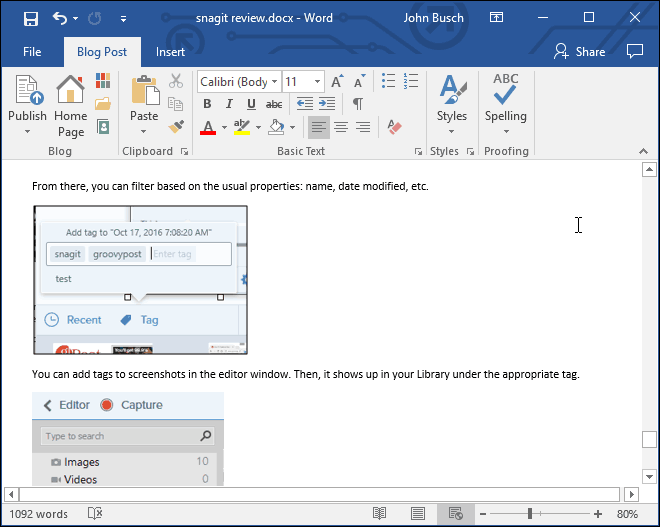Increase the paragraph indent
Image resolution: width=660 pixels, height=527 pixels.
327,104
